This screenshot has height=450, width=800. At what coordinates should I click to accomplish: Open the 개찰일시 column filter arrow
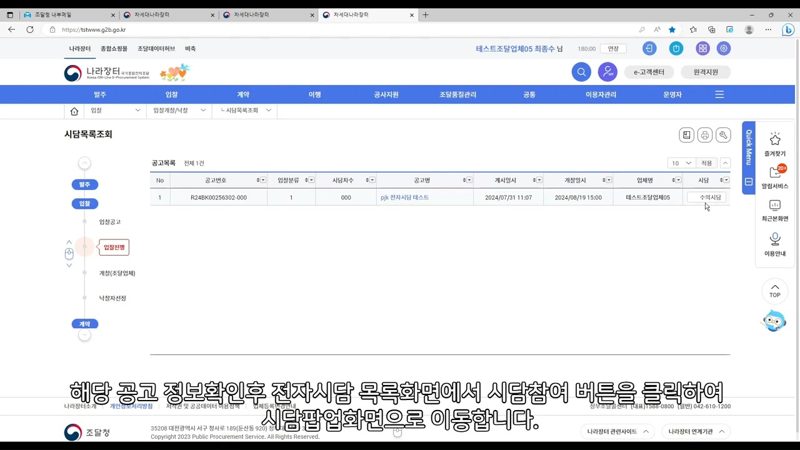(x=609, y=180)
